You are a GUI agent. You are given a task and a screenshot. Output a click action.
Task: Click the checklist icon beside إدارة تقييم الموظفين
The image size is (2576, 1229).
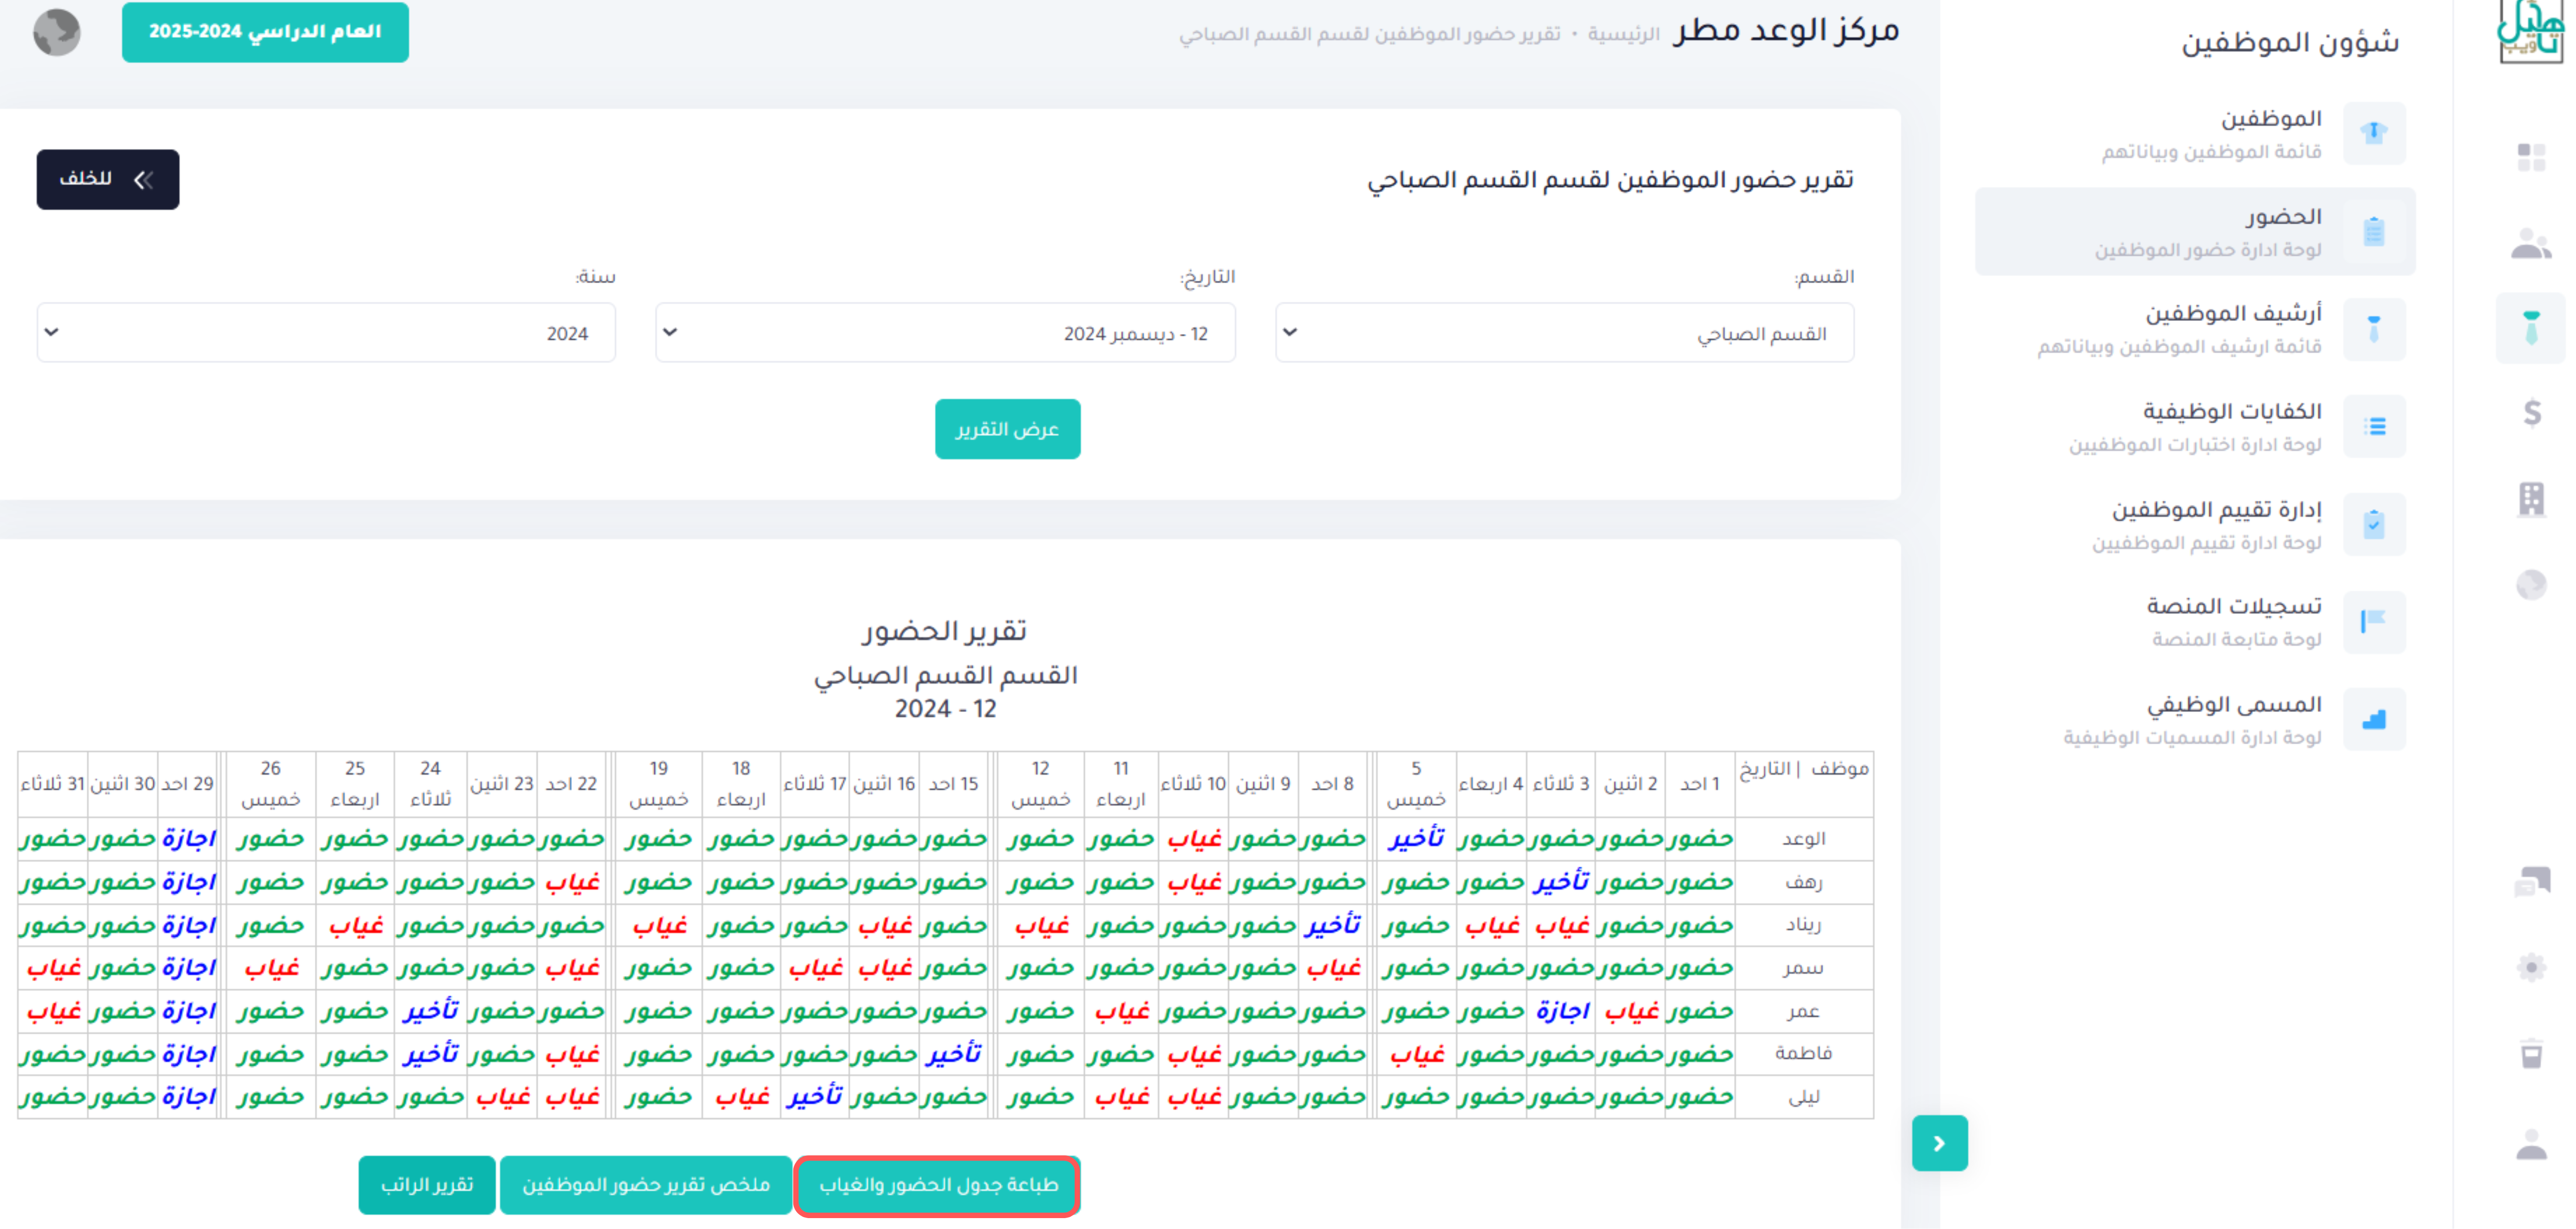2374,524
